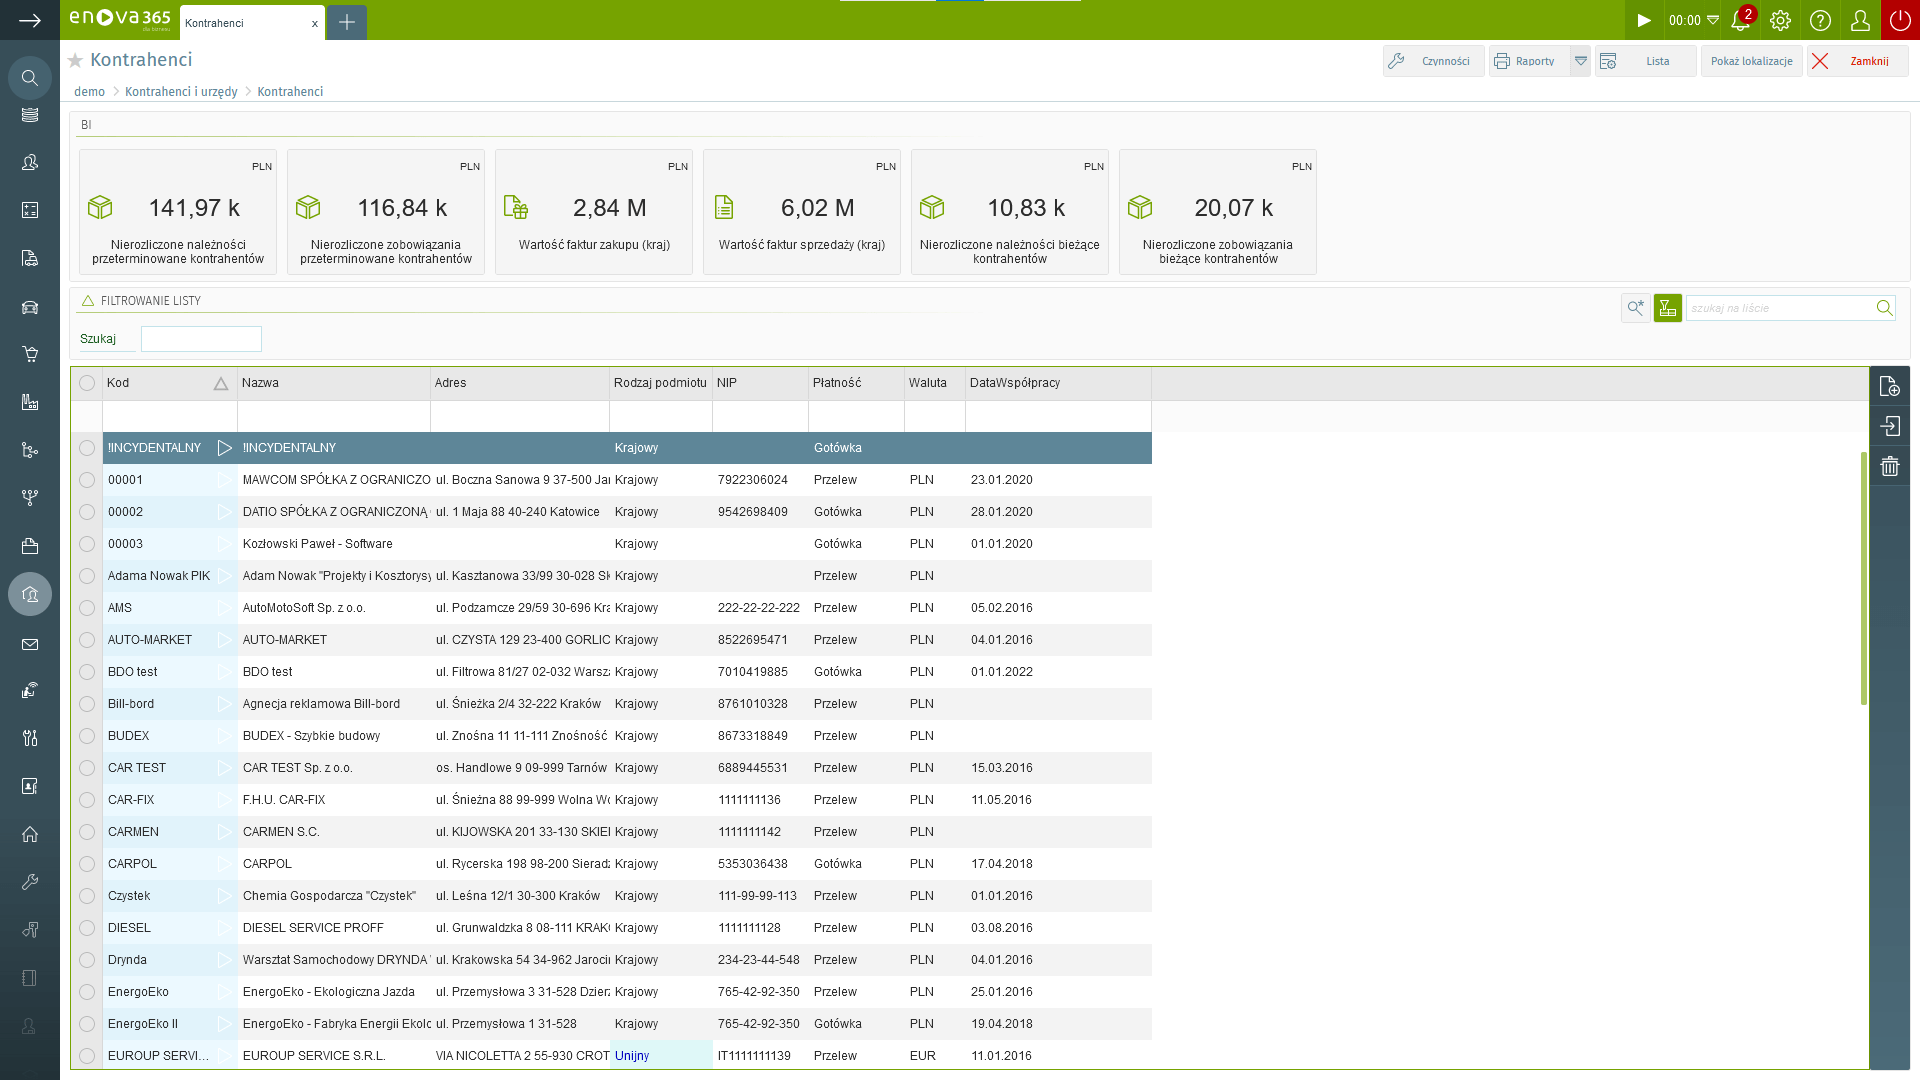
Task: Open the home icon in sidebar
Action: (30, 834)
